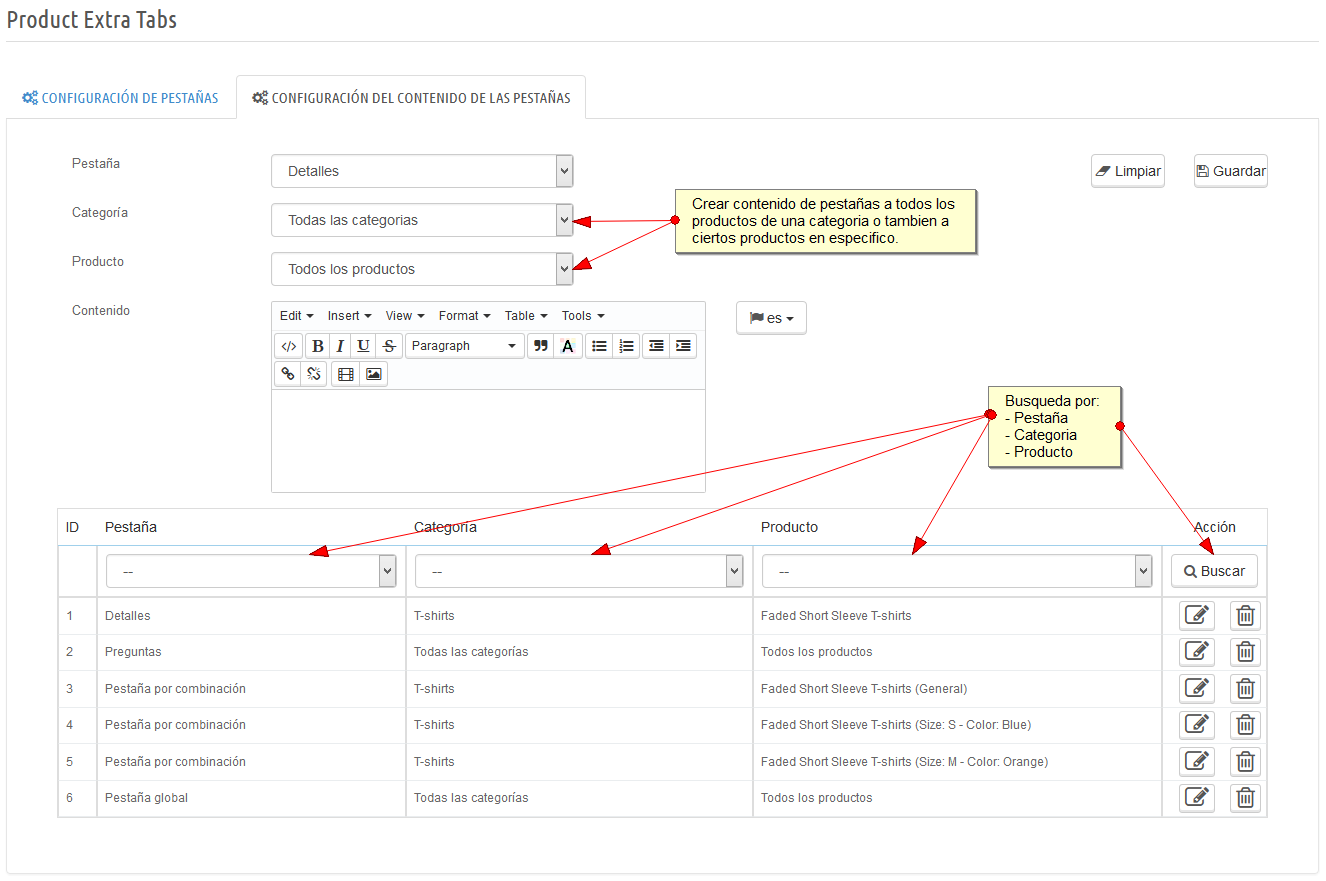Image resolution: width=1326 pixels, height=881 pixels.
Task: Increase indent in editor
Action: click(x=683, y=346)
